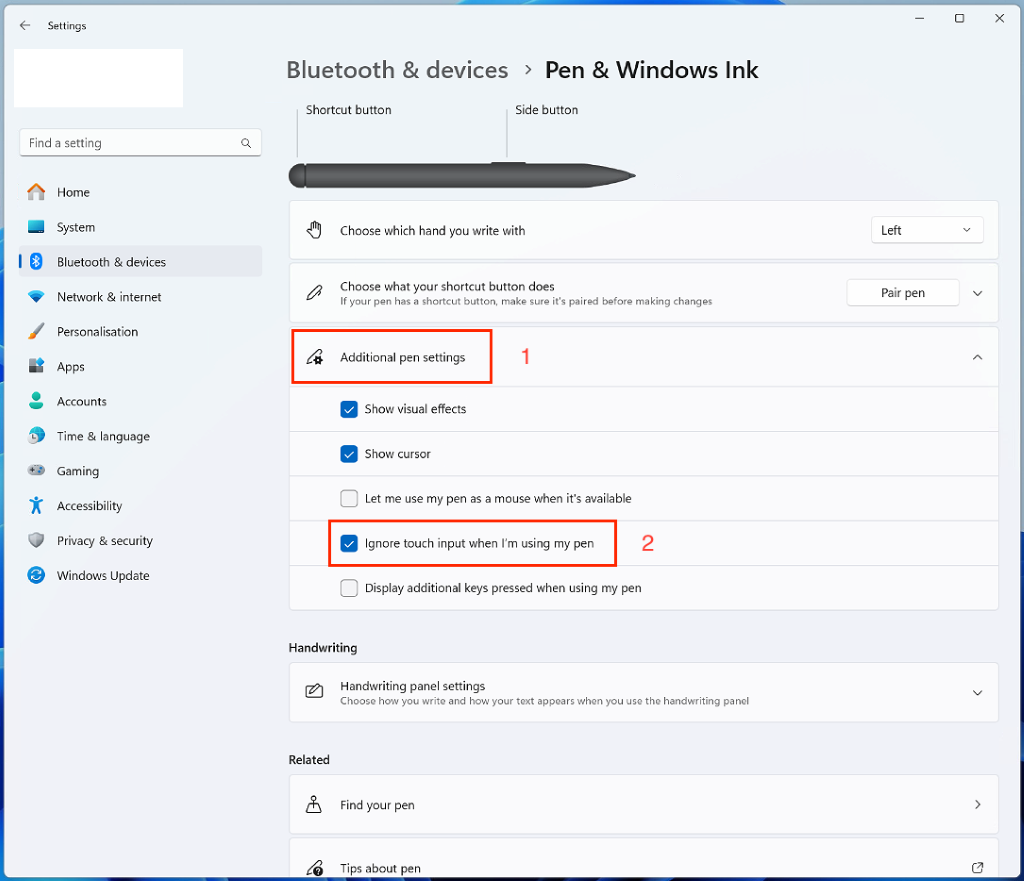
Task: Click the Time & language globe icon
Action: tap(36, 436)
